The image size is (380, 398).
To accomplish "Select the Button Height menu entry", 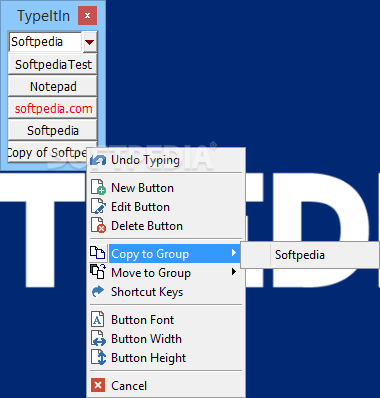I will coord(166,358).
